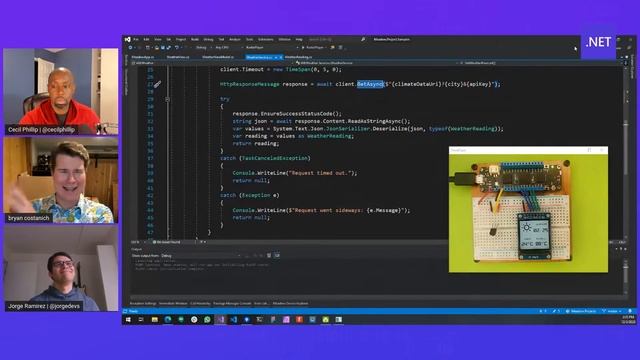Open the Debug menu

(208, 40)
